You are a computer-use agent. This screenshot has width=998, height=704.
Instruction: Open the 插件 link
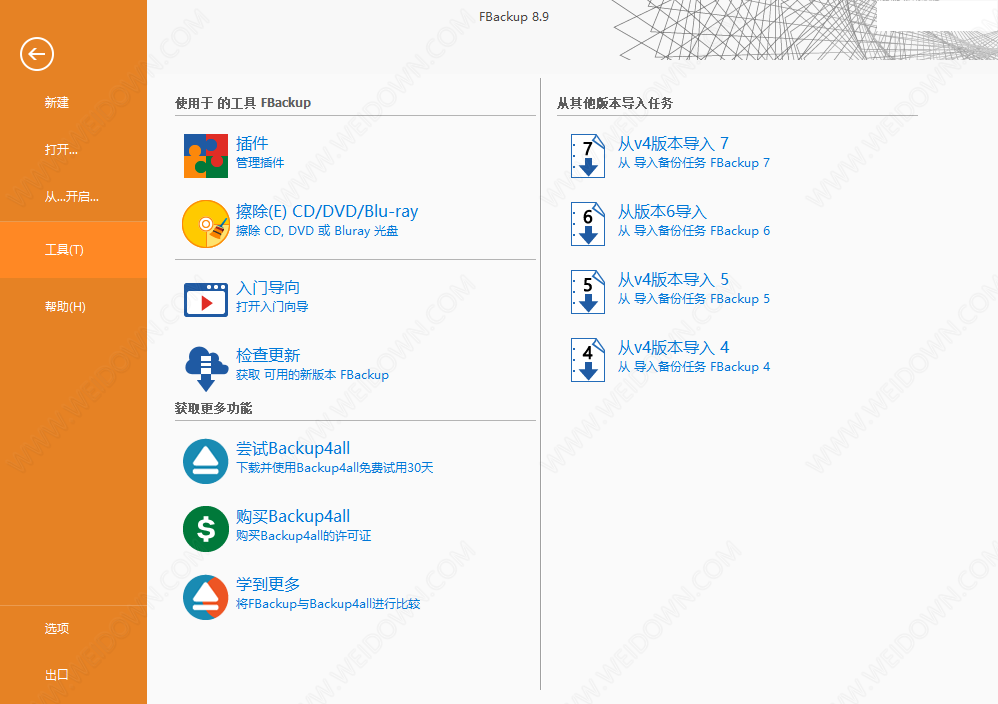click(252, 143)
